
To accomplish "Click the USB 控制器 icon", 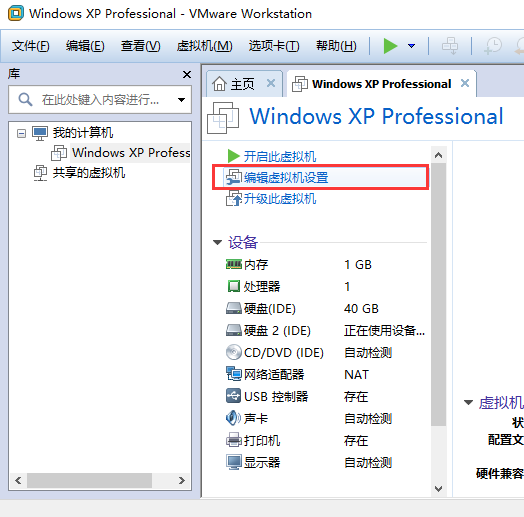I will click(233, 396).
